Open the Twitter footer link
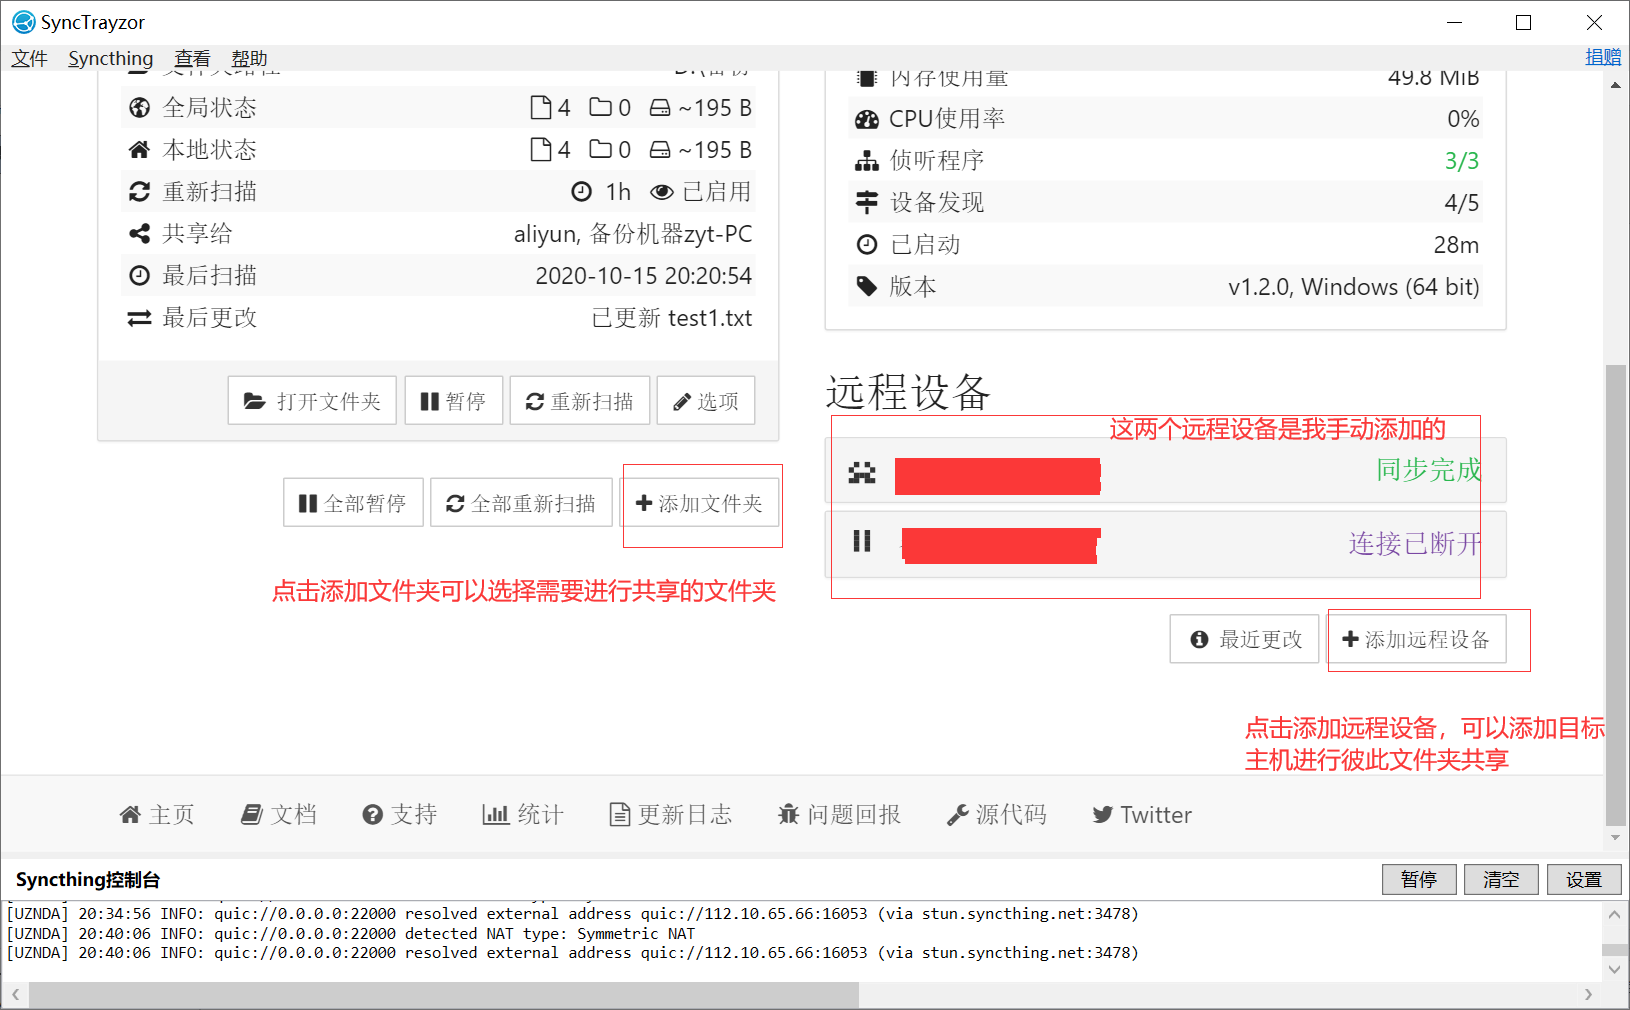Viewport: 1630px width, 1010px height. pyautogui.click(x=1142, y=815)
